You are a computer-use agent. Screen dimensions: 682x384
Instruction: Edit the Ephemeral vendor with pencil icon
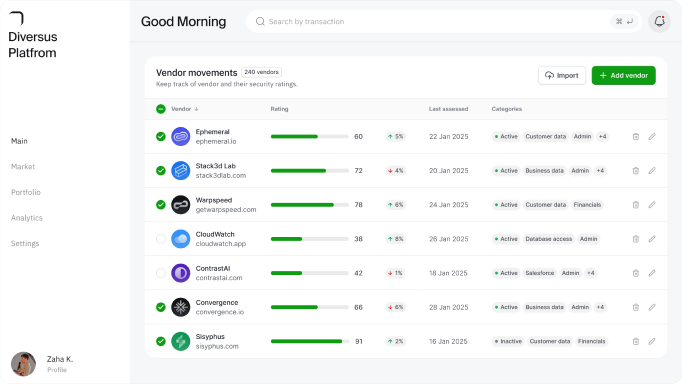pyautogui.click(x=652, y=137)
